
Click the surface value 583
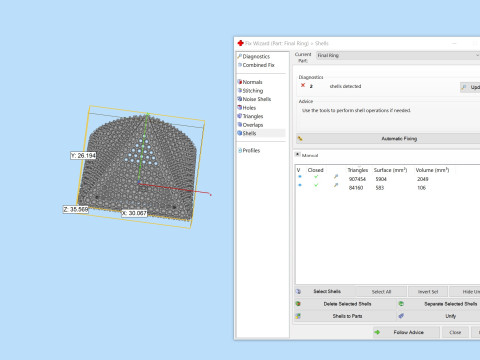click(380, 188)
